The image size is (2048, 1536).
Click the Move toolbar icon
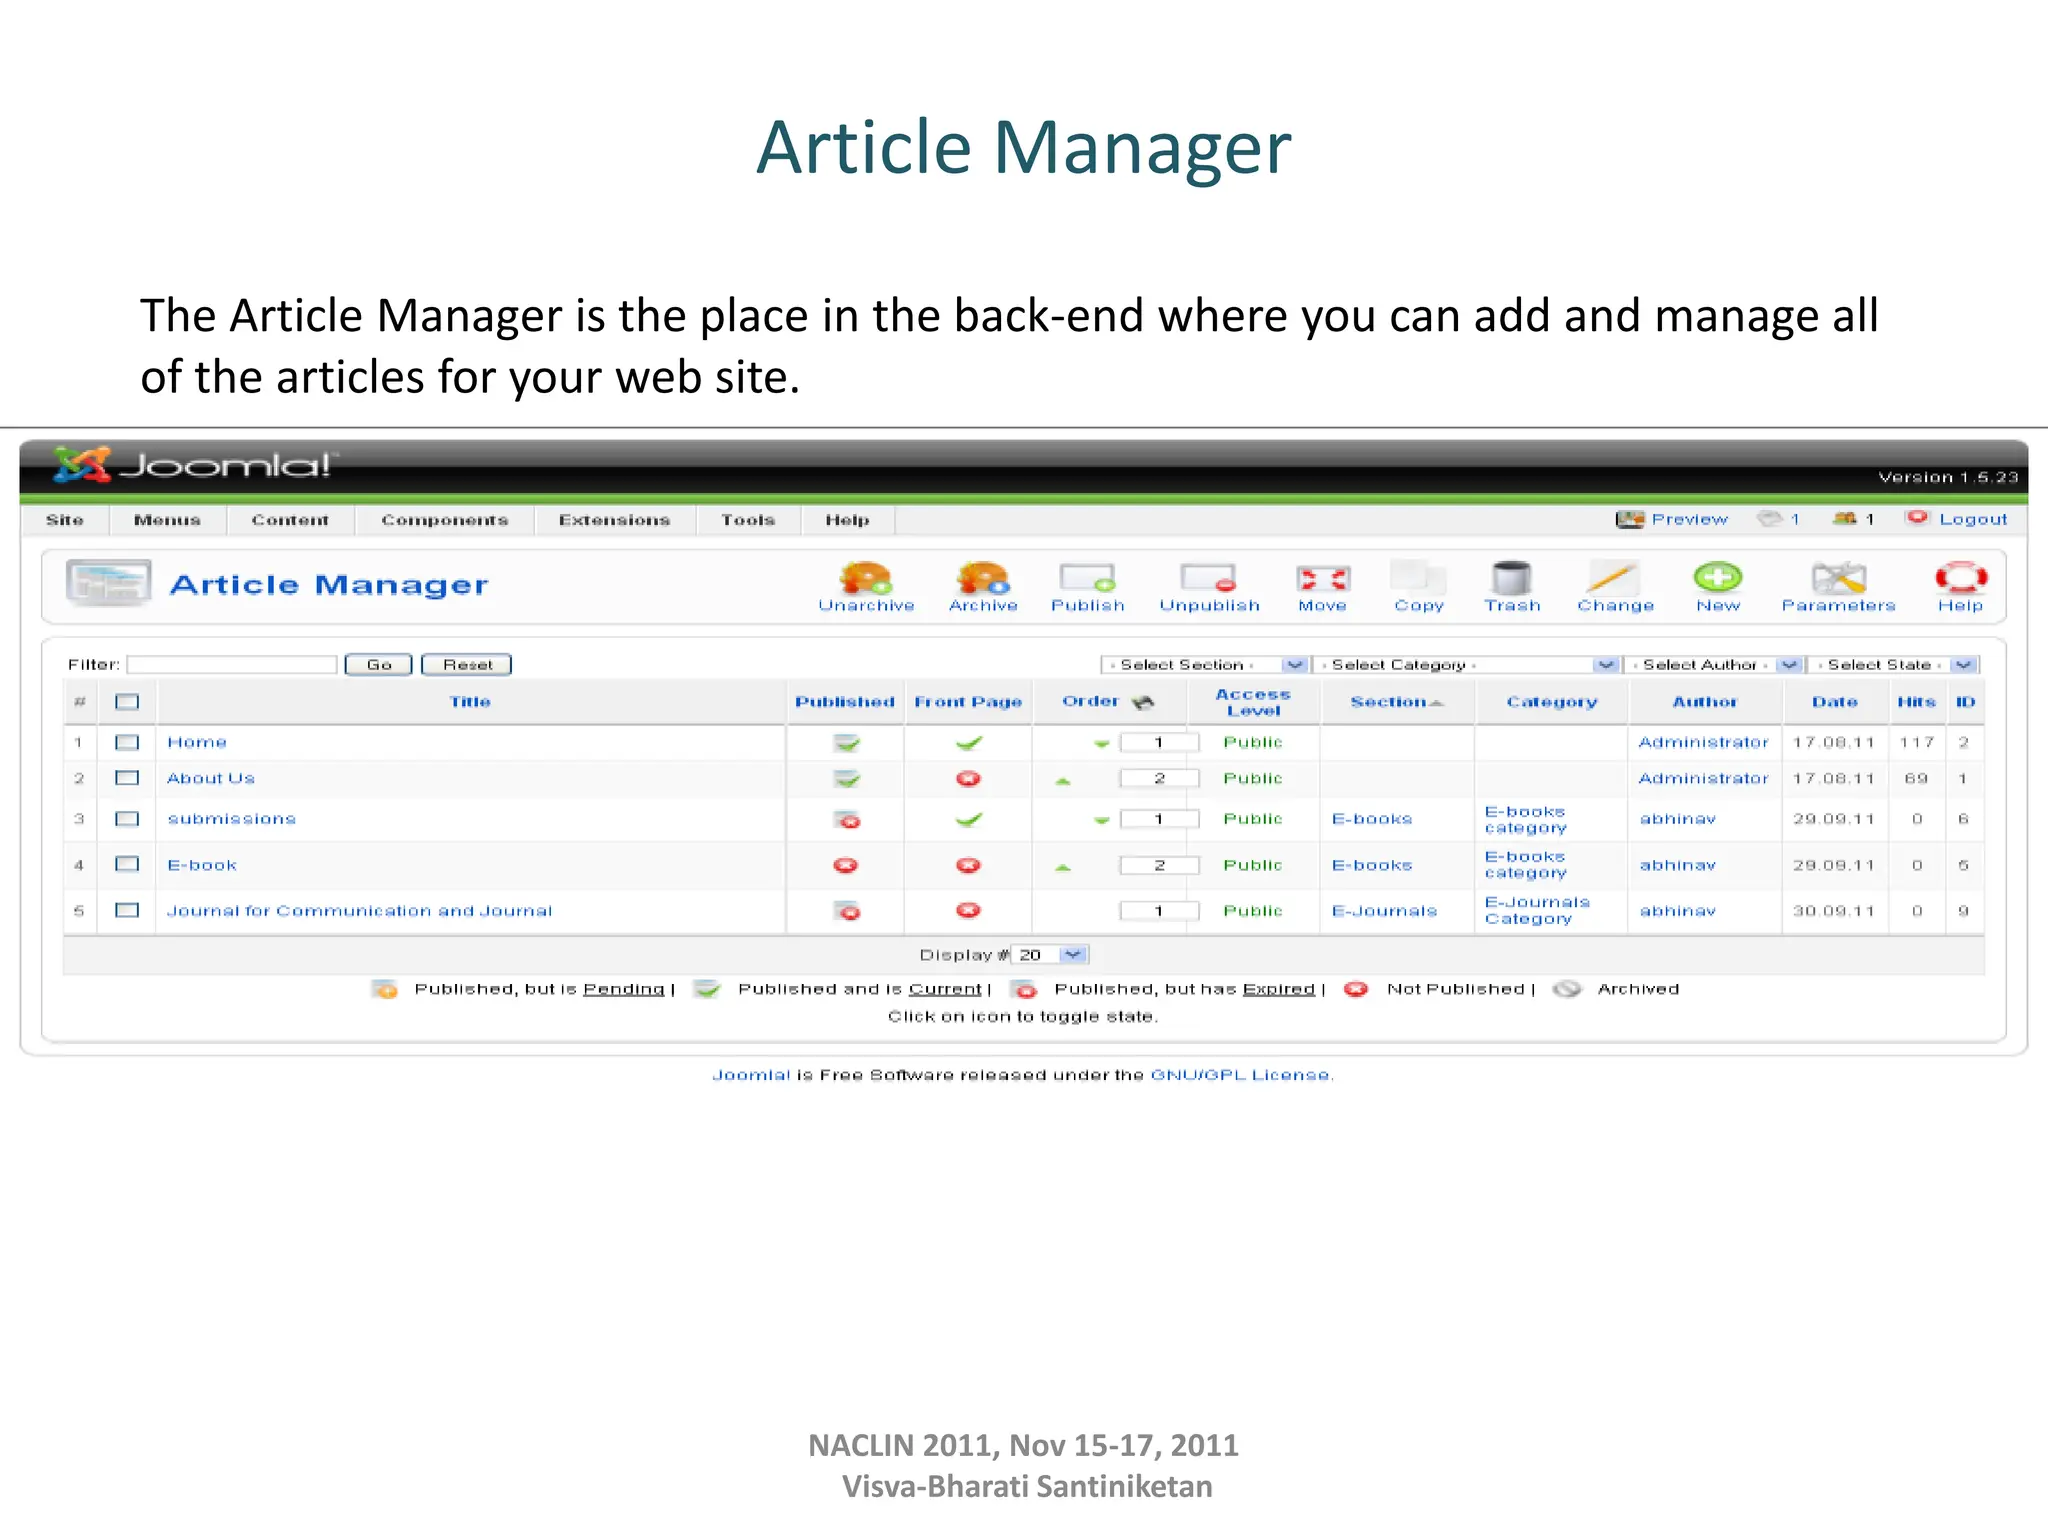coord(1322,587)
